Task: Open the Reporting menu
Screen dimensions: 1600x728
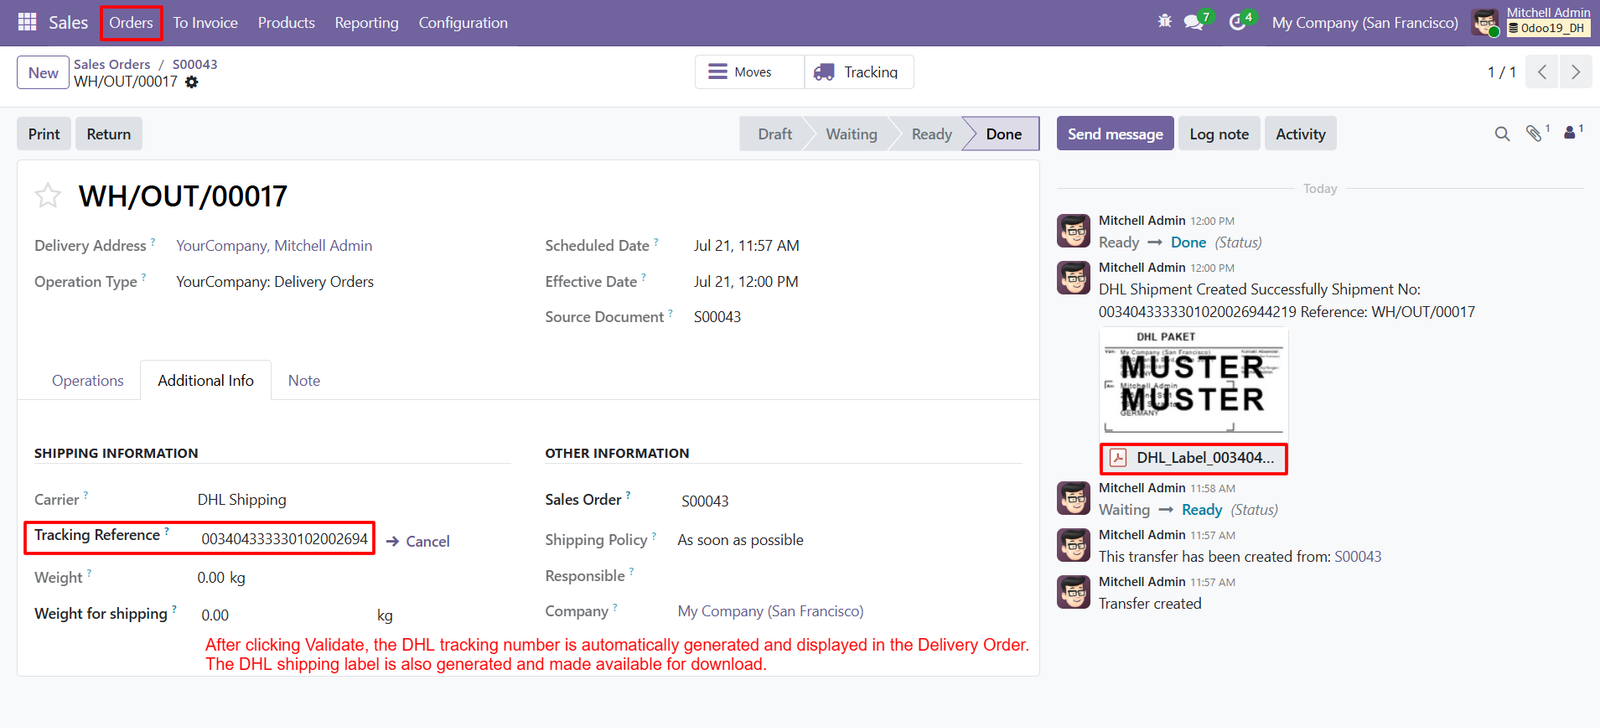Action: [366, 22]
